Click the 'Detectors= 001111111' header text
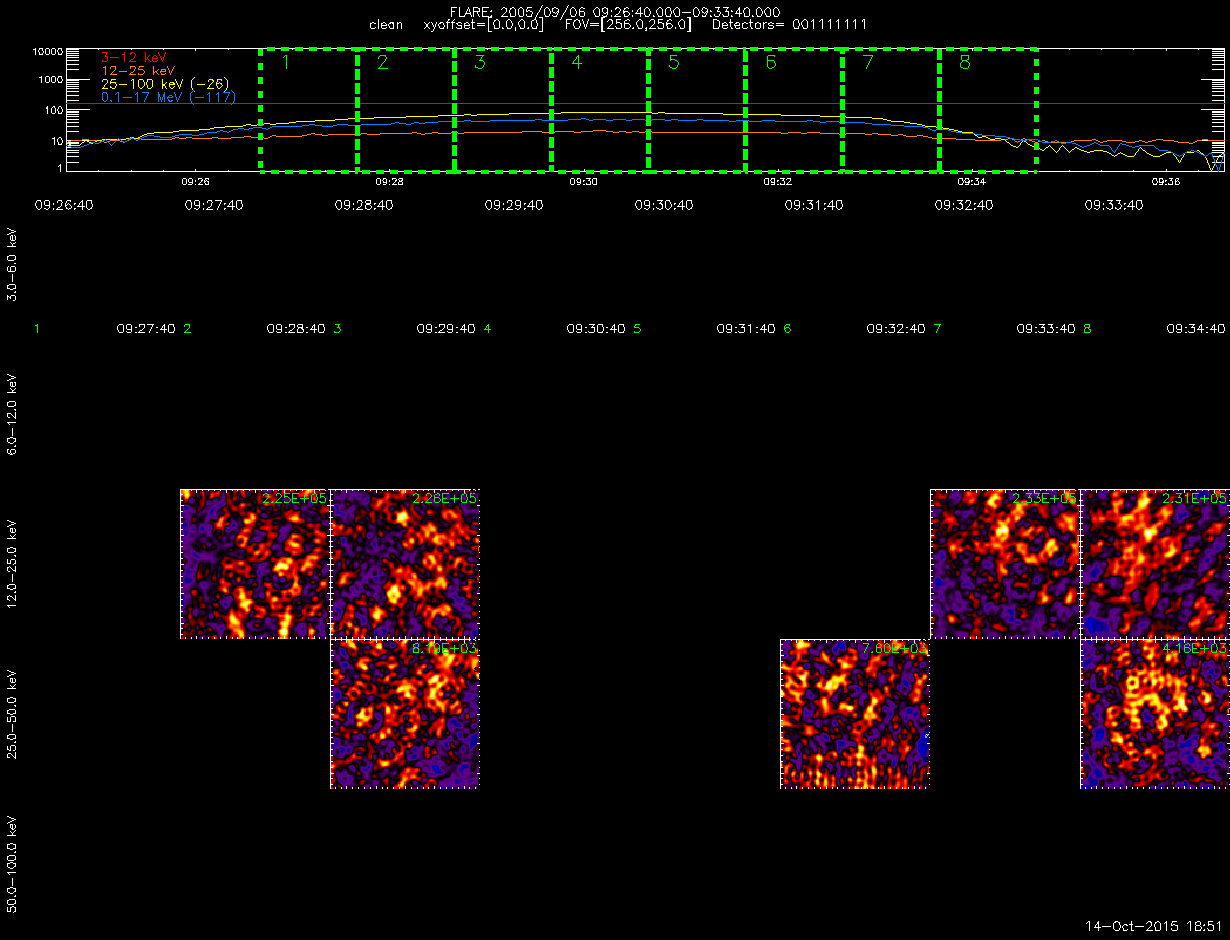The width and height of the screenshot is (1230, 940). [789, 24]
